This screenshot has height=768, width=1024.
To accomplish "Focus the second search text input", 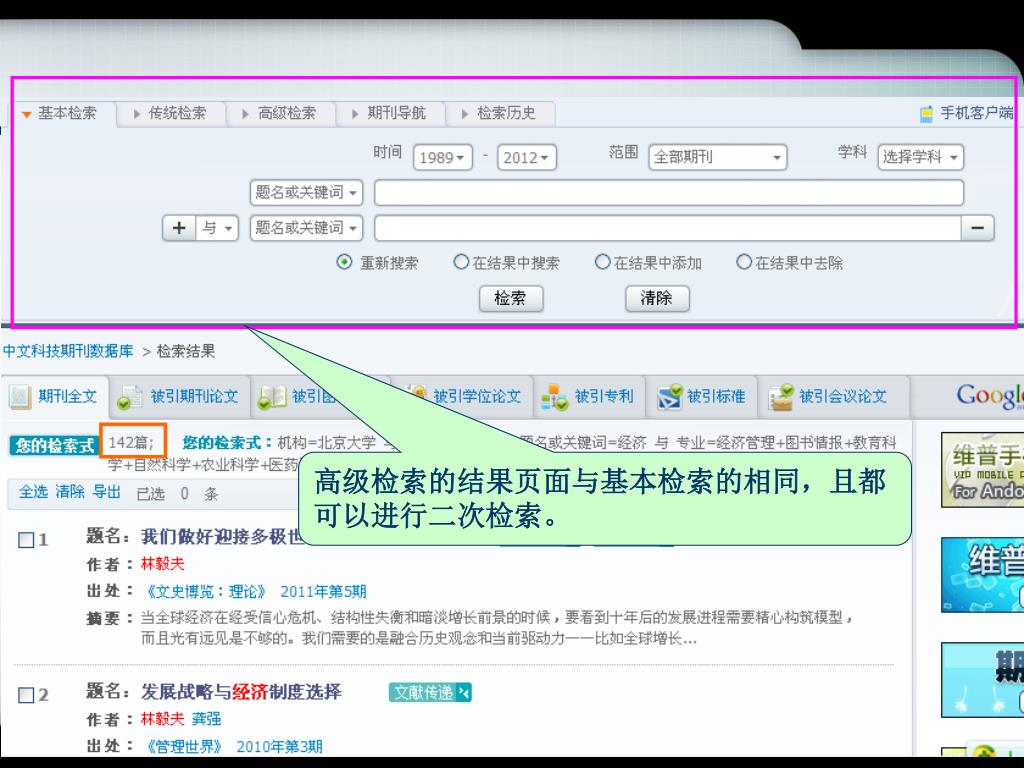I will click(667, 228).
